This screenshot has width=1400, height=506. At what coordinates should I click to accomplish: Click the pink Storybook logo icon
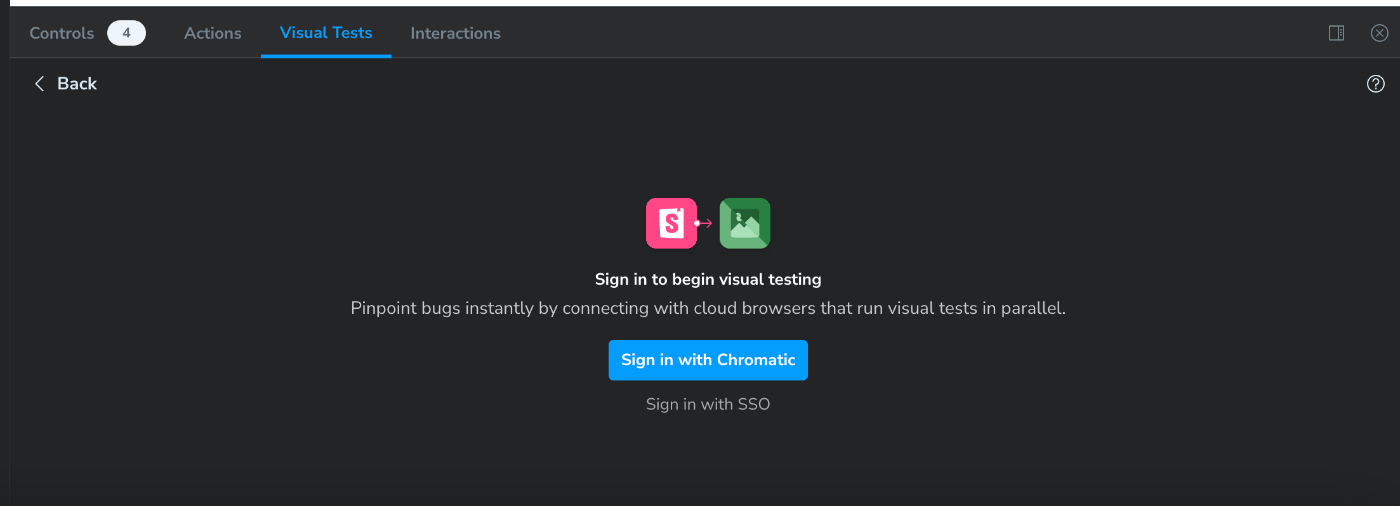671,223
